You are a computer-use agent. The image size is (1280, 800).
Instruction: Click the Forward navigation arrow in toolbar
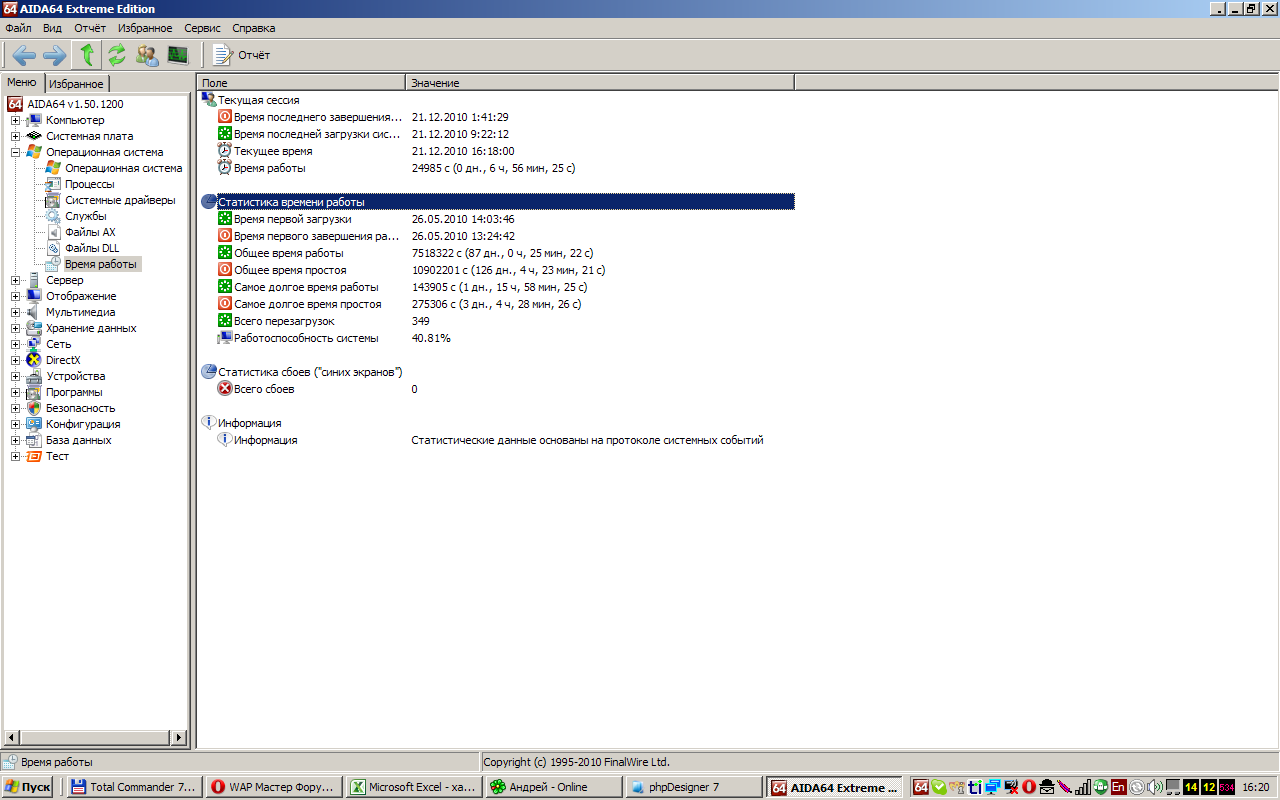54,55
